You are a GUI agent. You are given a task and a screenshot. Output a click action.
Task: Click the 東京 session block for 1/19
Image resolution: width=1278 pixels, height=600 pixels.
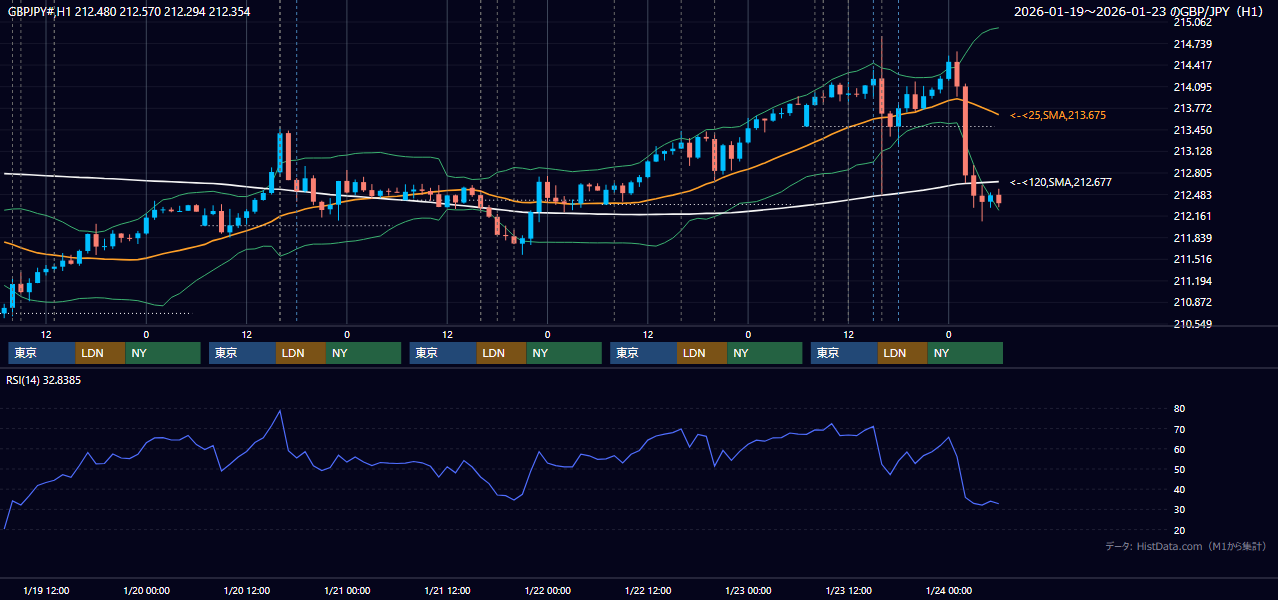pos(42,353)
